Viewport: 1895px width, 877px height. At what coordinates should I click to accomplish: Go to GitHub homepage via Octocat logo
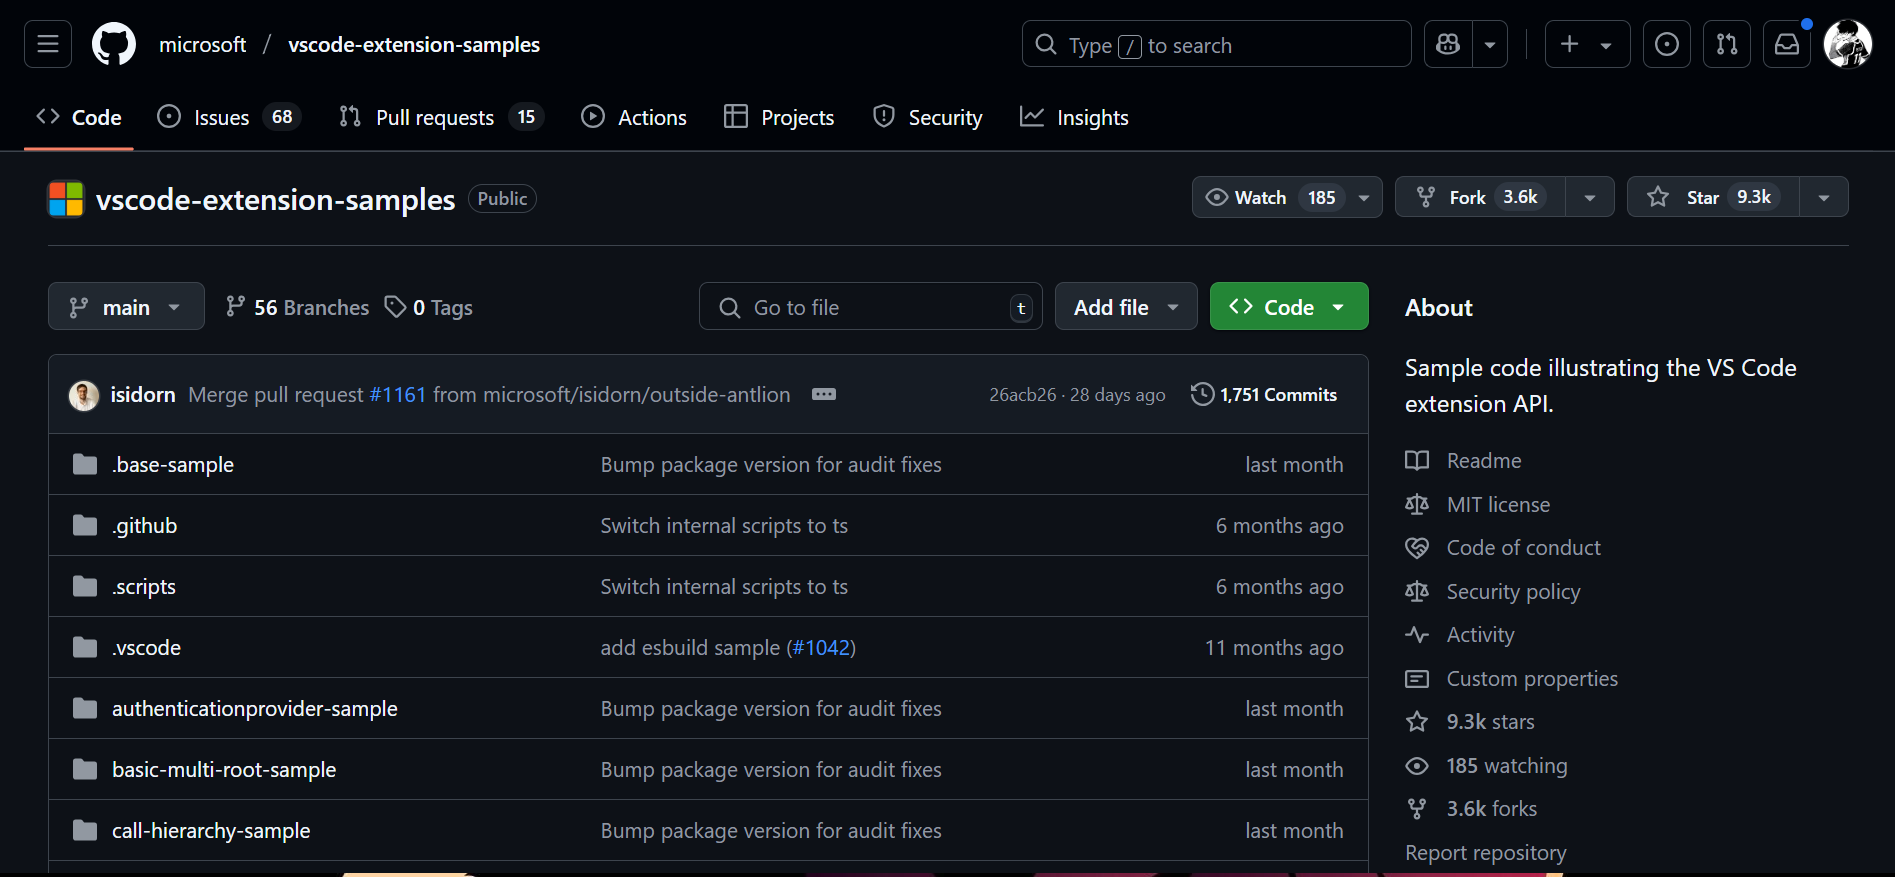(114, 44)
